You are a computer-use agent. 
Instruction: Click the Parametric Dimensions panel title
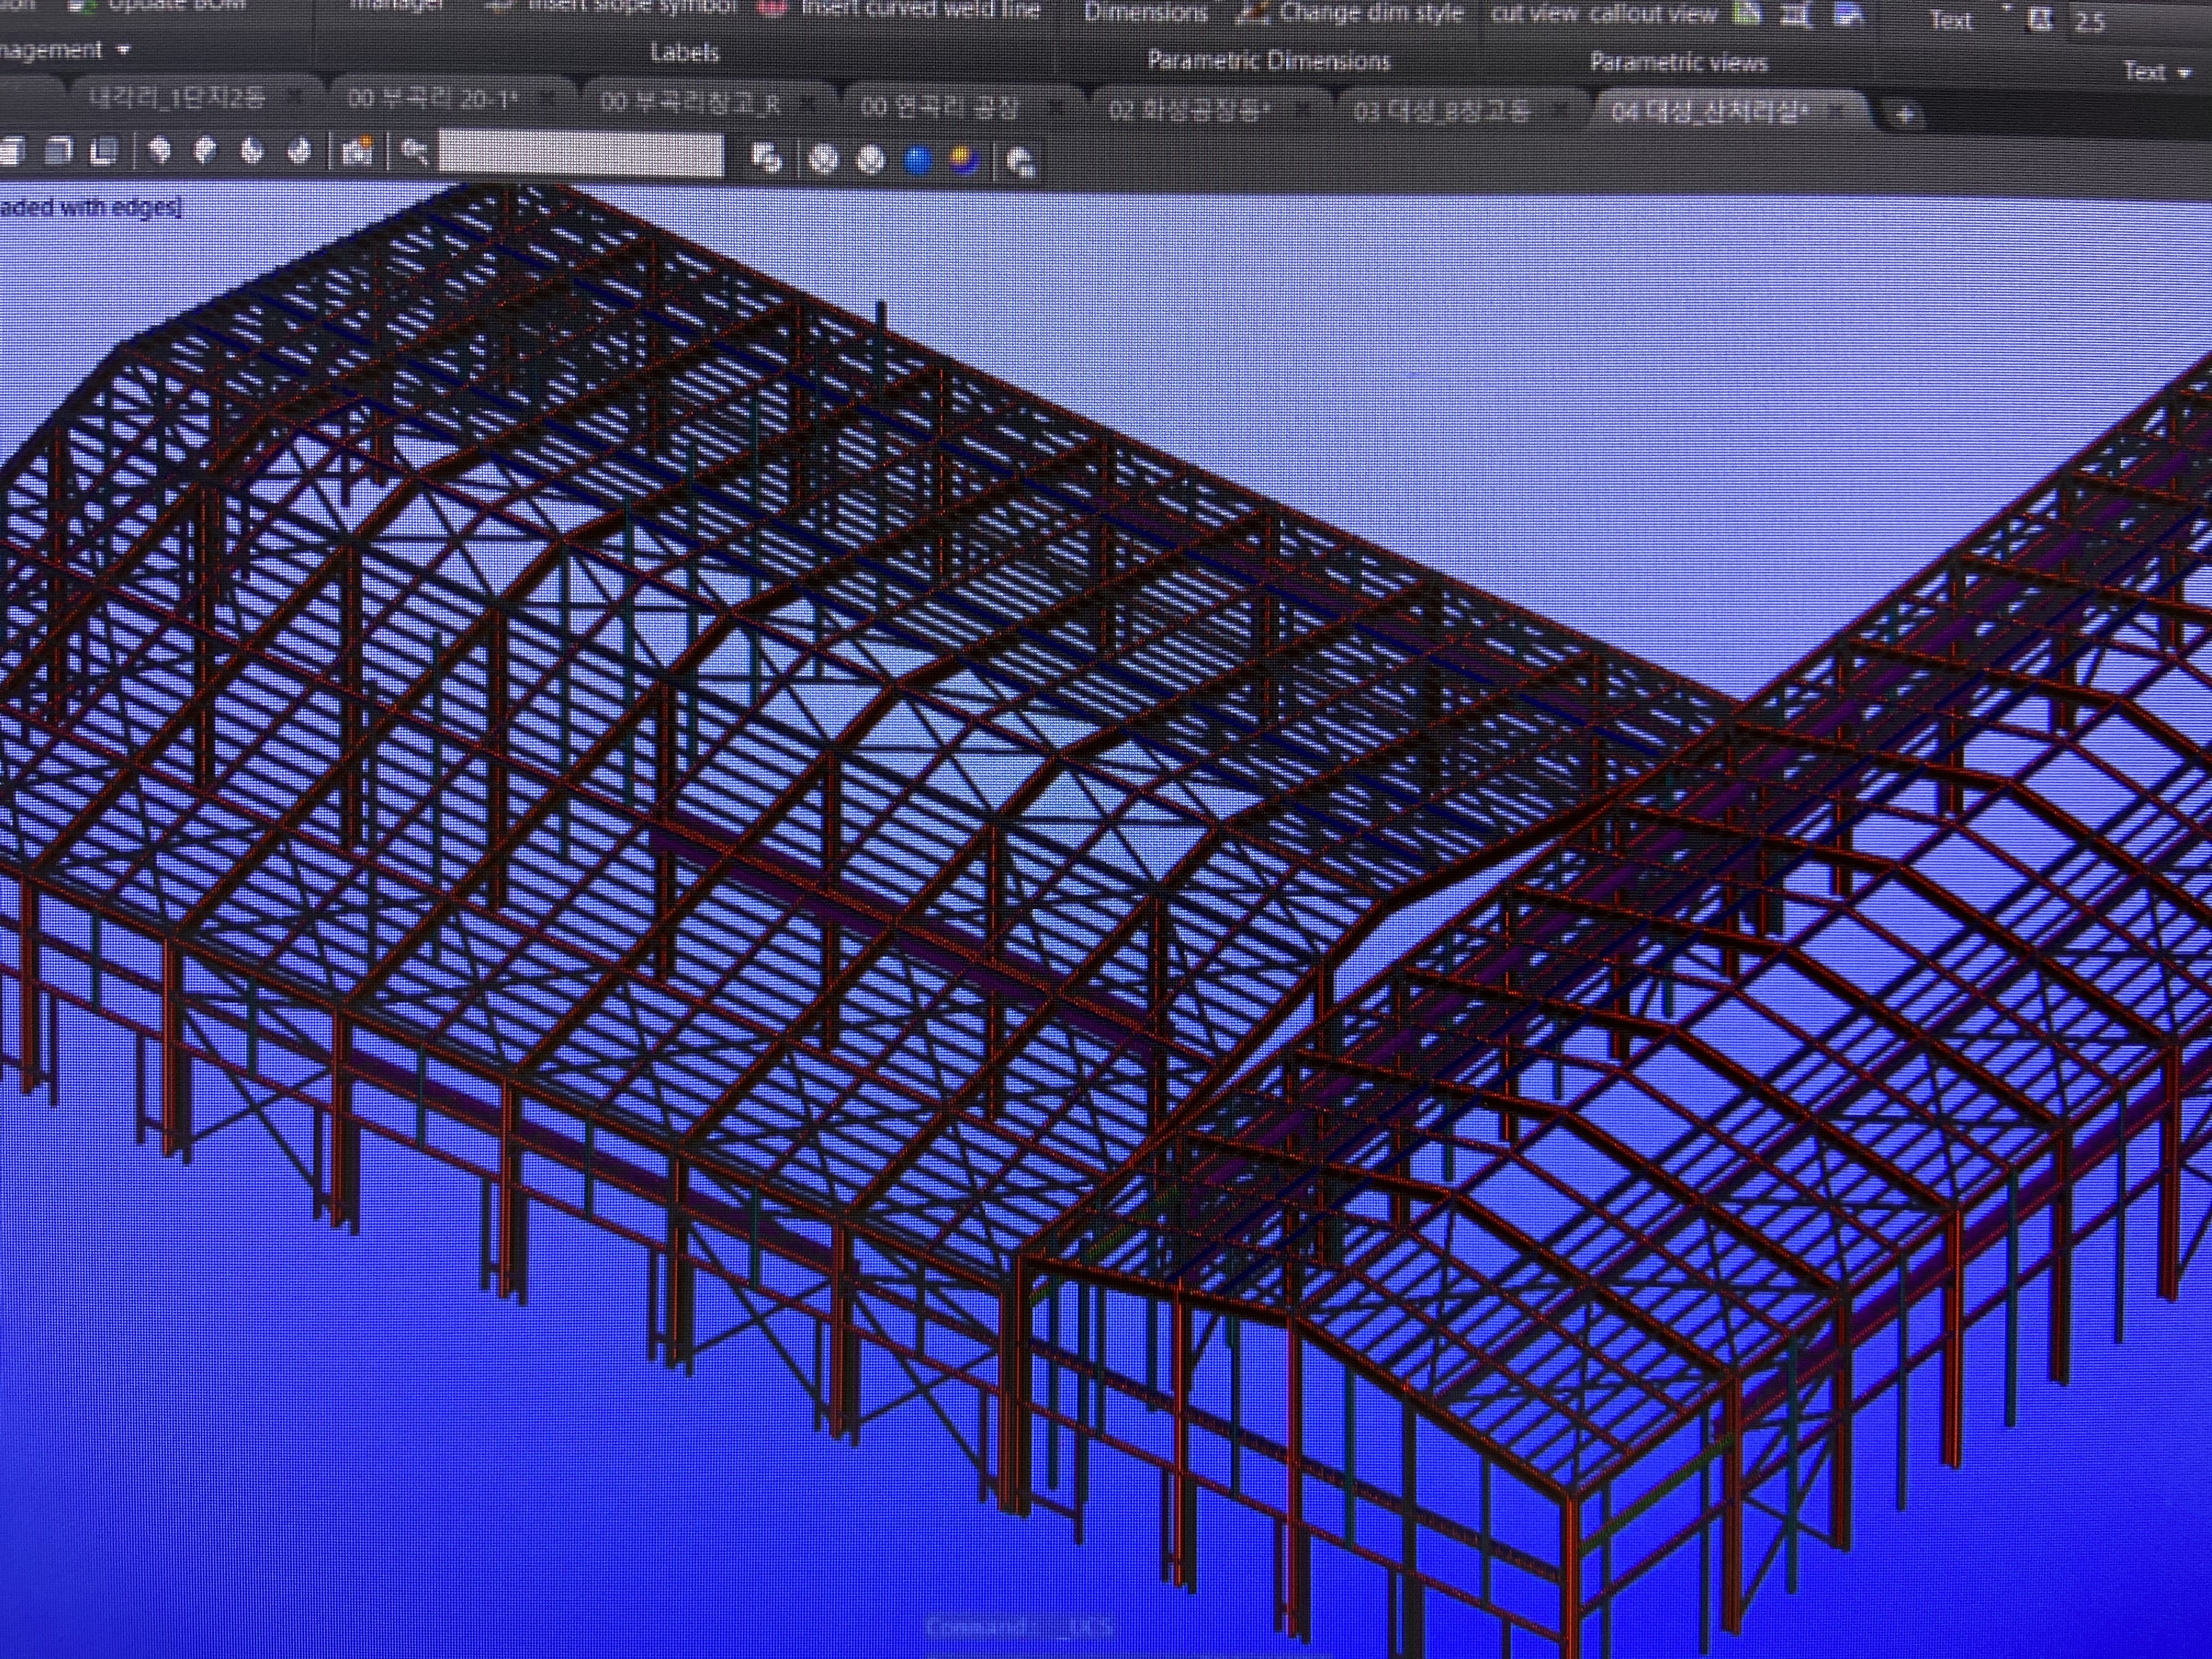(1268, 60)
